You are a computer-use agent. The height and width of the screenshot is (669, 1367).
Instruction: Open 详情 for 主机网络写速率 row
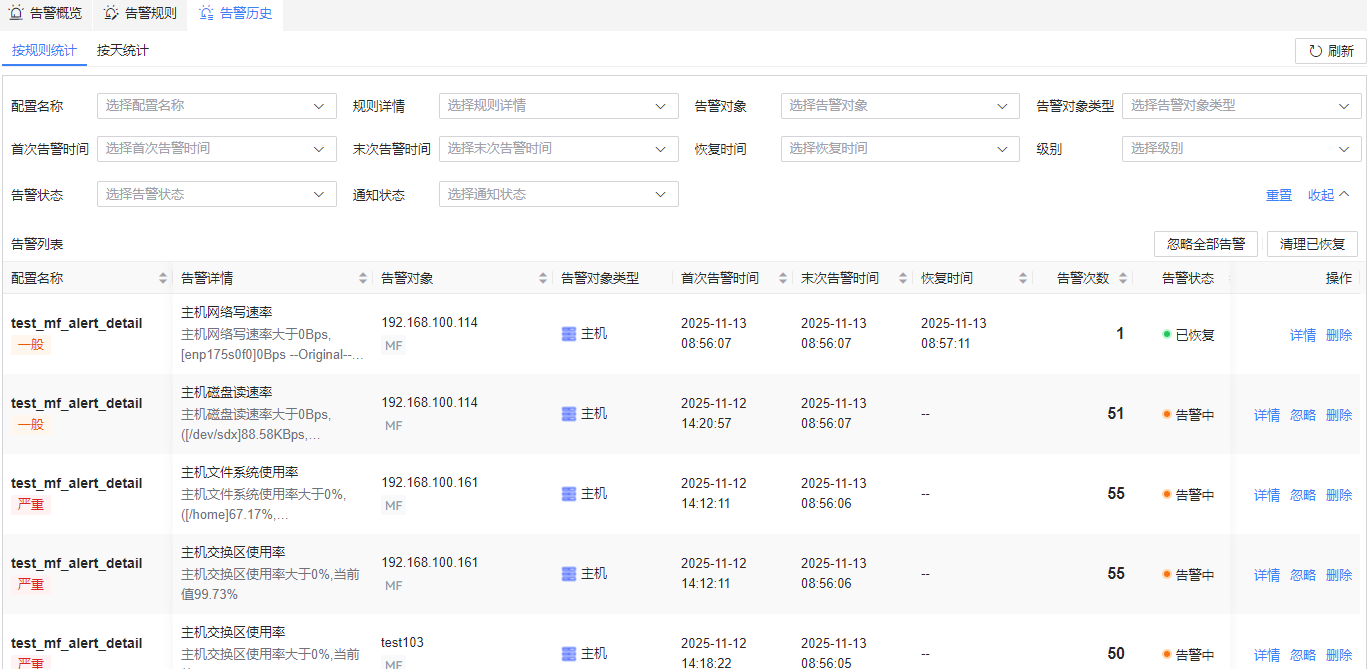(x=1303, y=335)
